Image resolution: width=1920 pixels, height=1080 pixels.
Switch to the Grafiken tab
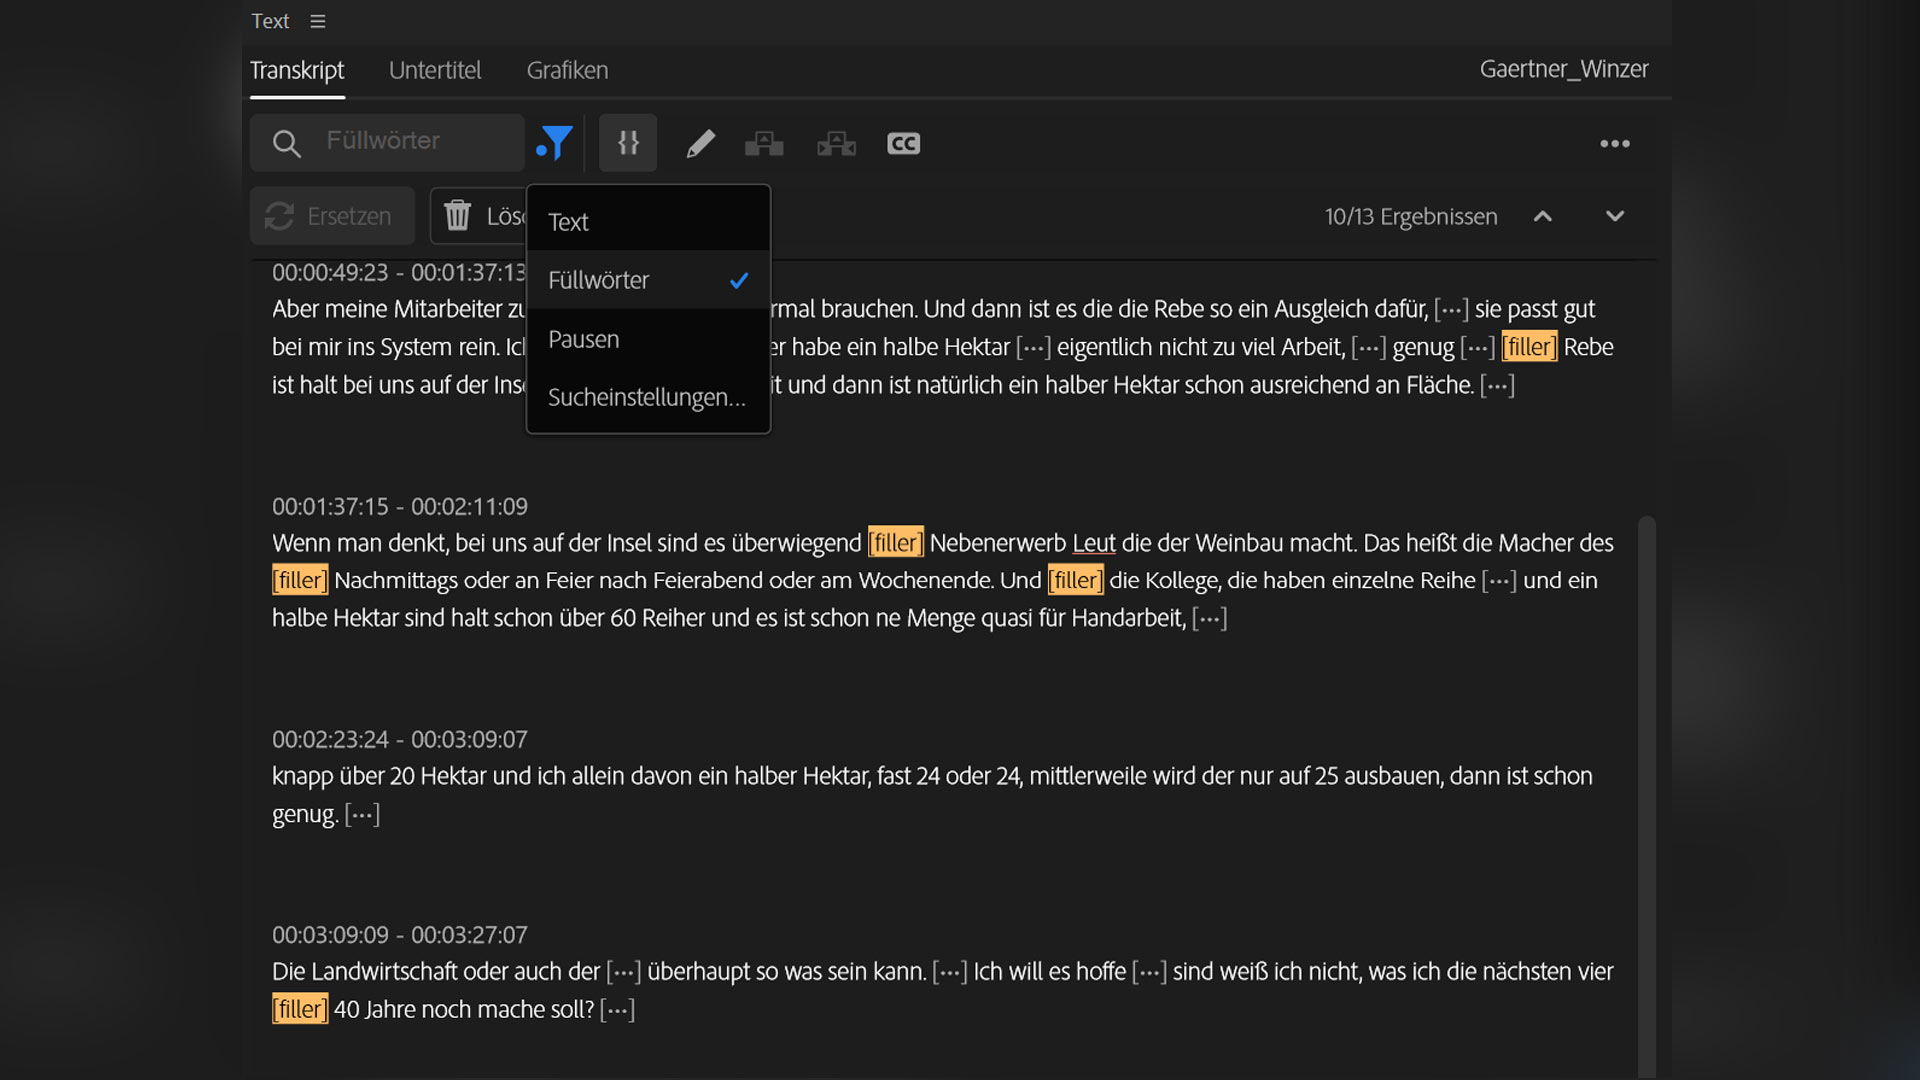(567, 70)
